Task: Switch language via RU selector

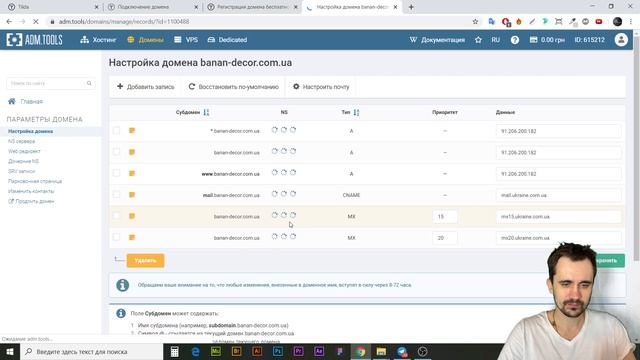Action: [496, 40]
